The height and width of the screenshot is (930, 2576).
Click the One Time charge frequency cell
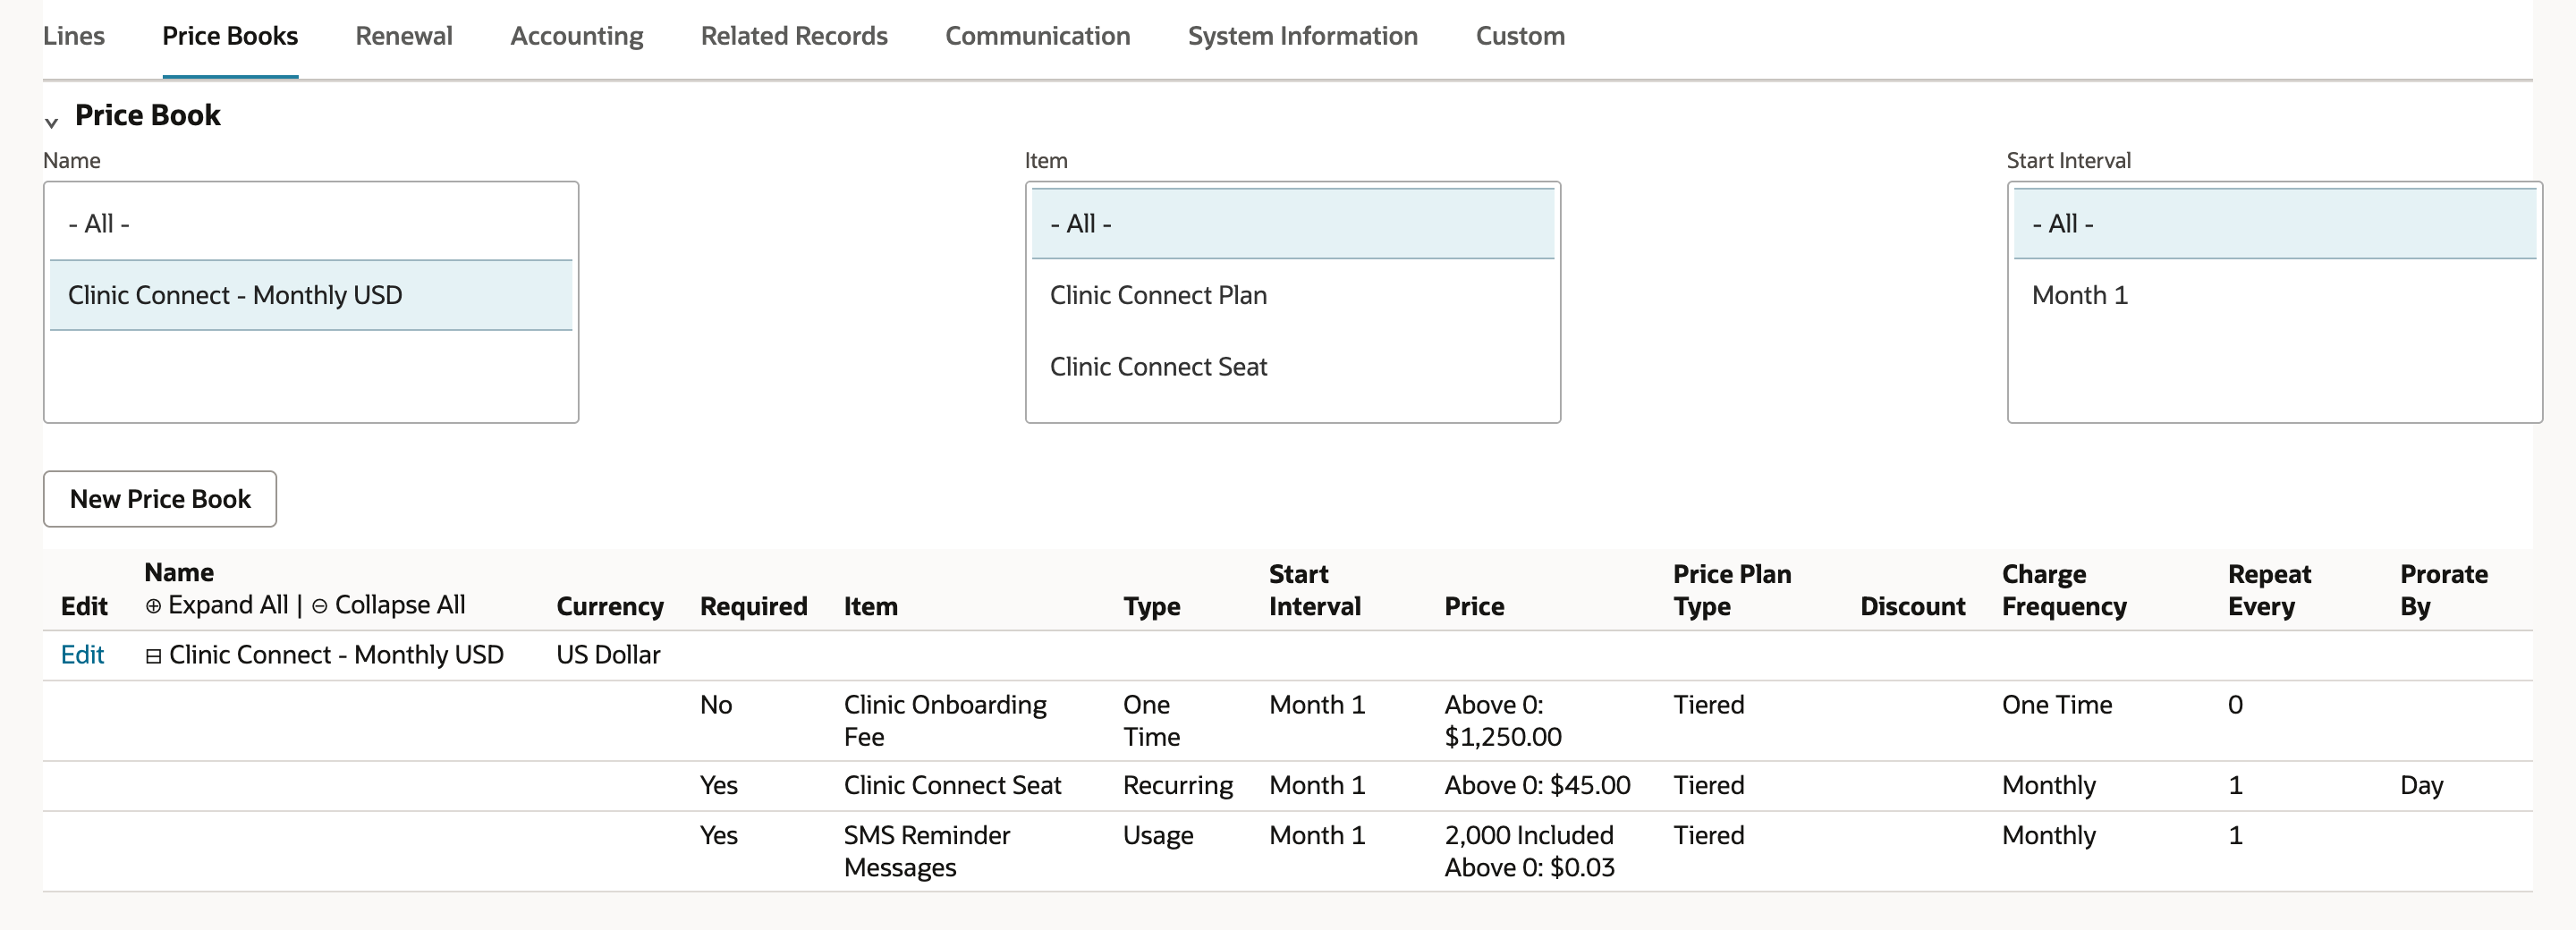coord(2057,705)
